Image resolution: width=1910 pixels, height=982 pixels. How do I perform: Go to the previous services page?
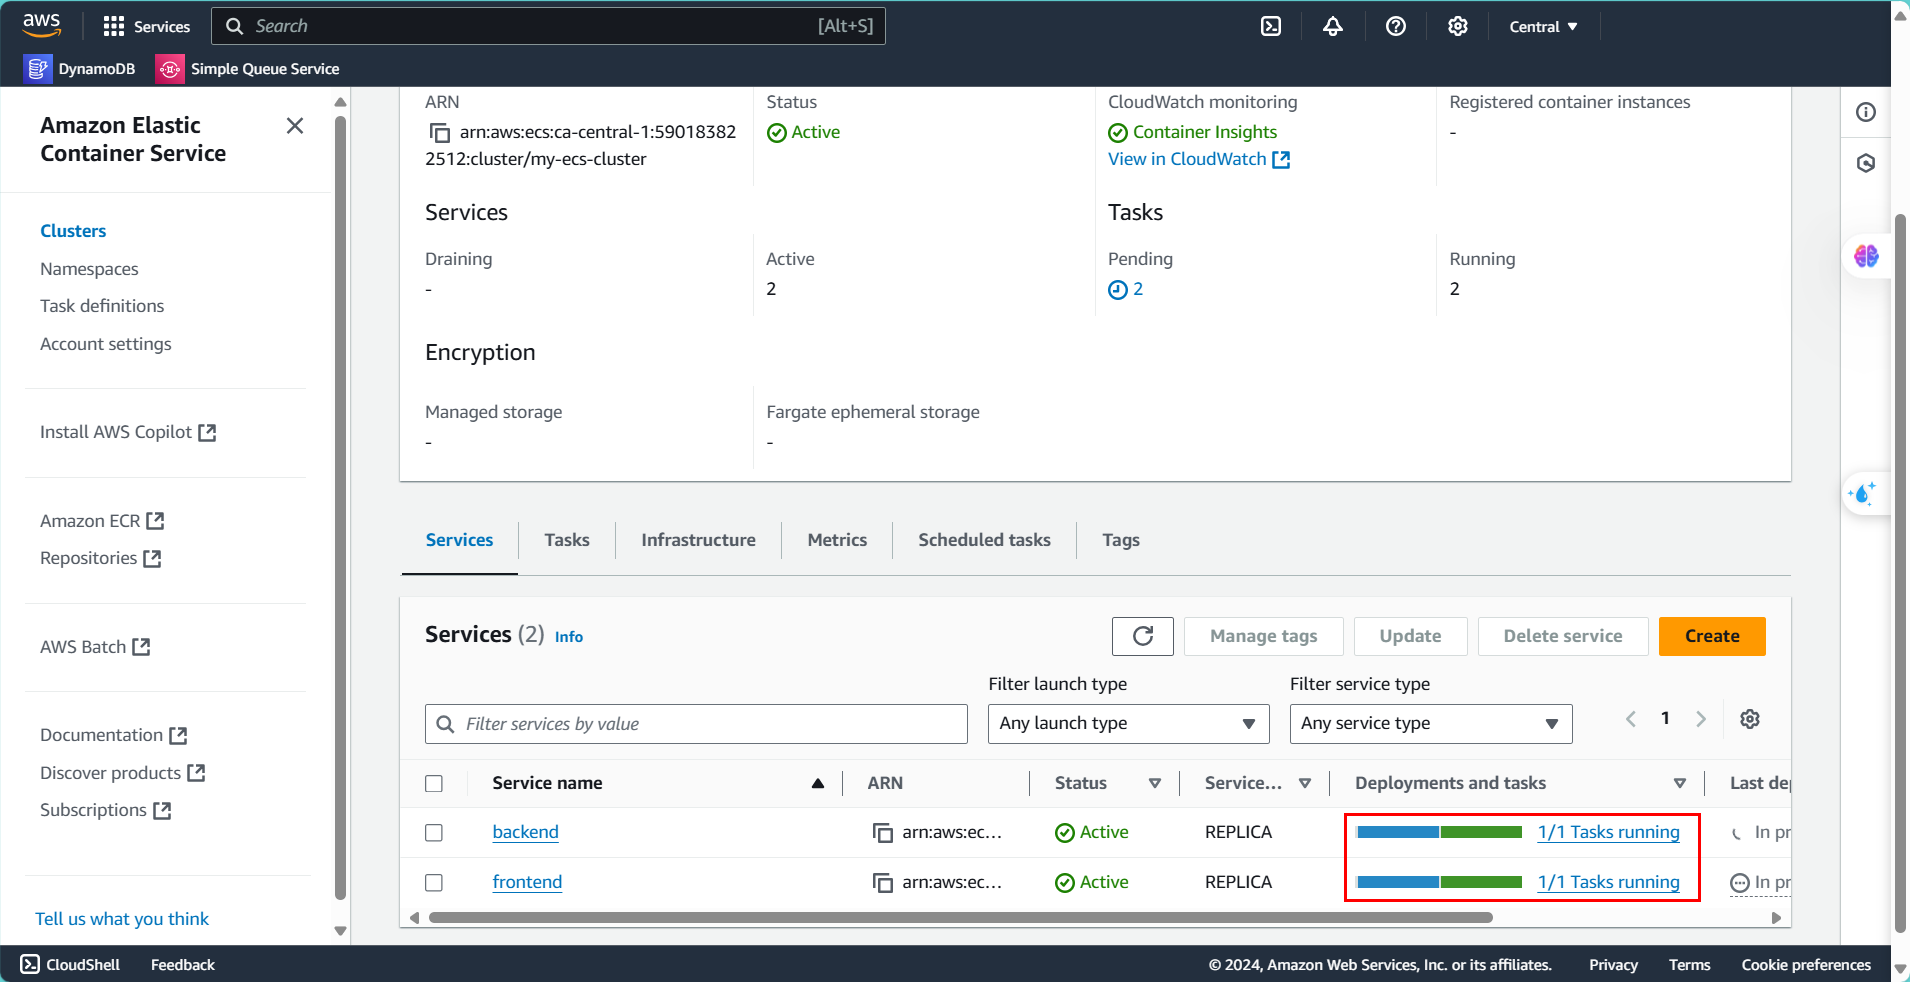pyautogui.click(x=1631, y=719)
